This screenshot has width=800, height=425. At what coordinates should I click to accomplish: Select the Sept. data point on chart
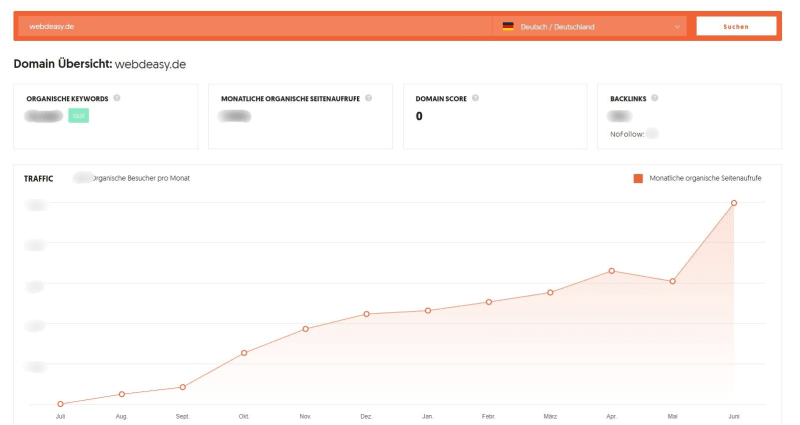tap(183, 387)
